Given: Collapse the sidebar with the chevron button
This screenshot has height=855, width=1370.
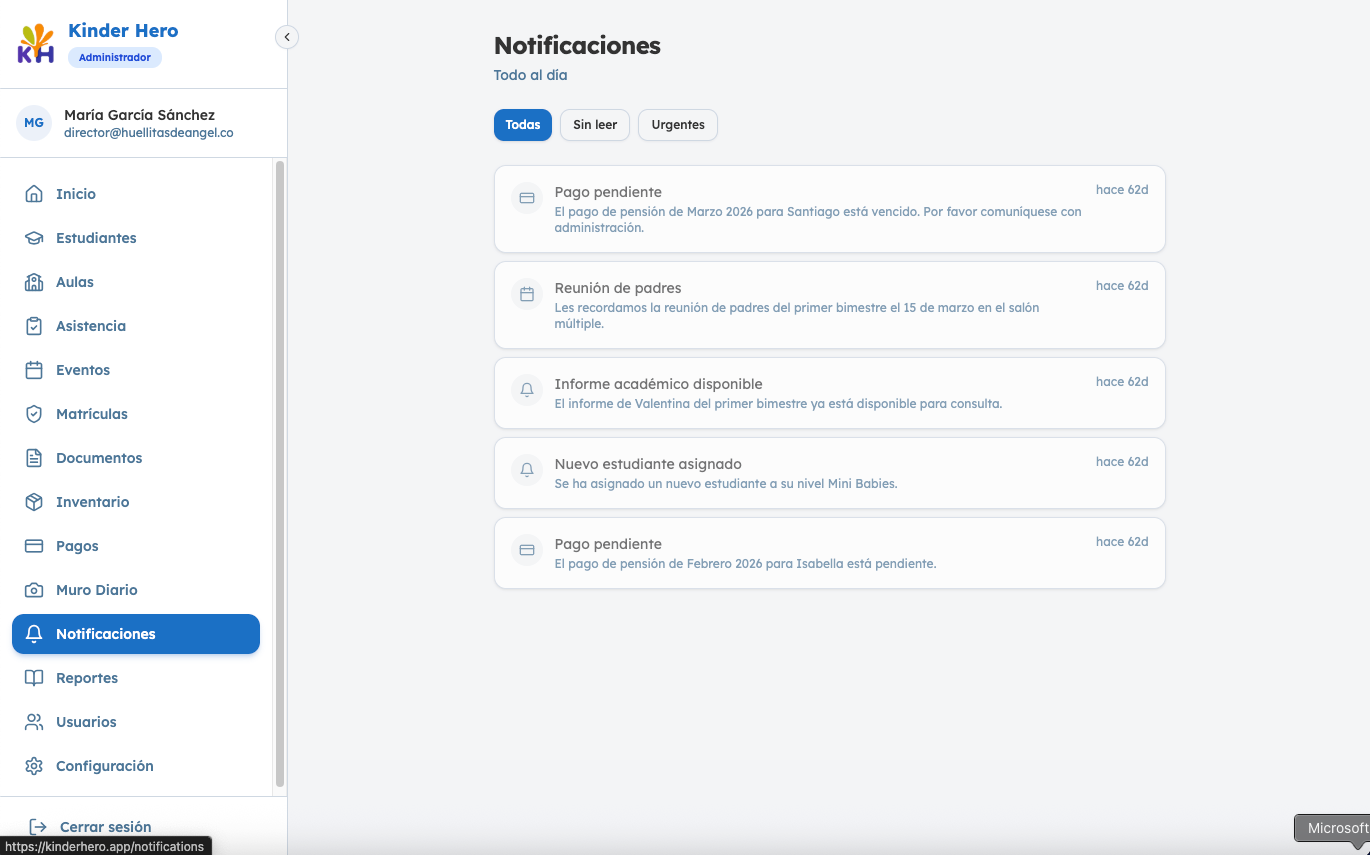Looking at the screenshot, I should pos(287,37).
